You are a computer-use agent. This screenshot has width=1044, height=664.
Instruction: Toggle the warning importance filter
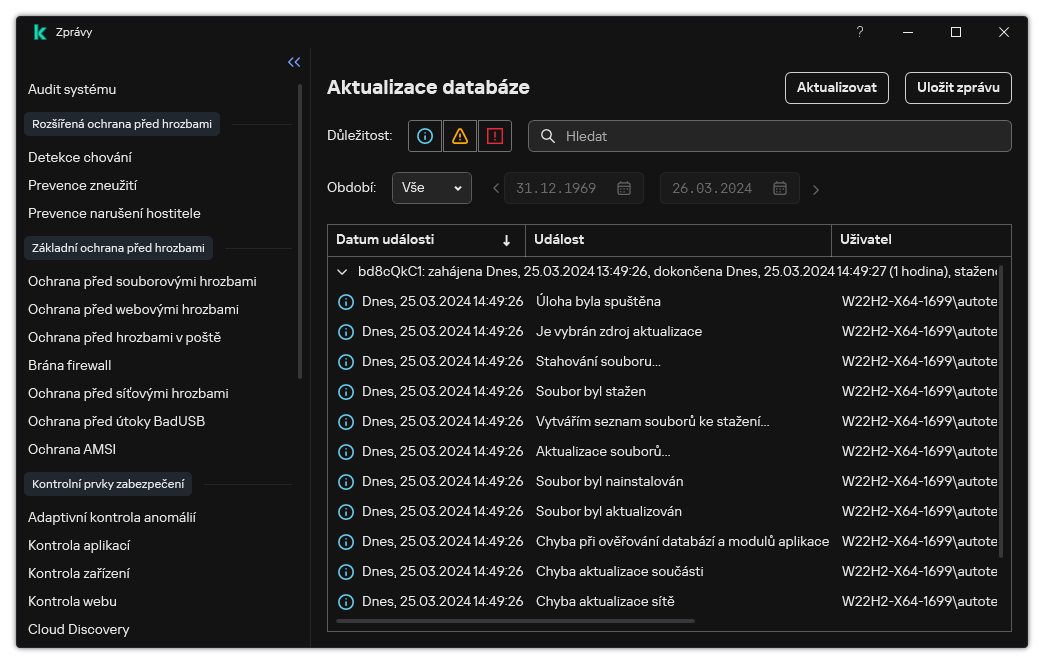[460, 136]
